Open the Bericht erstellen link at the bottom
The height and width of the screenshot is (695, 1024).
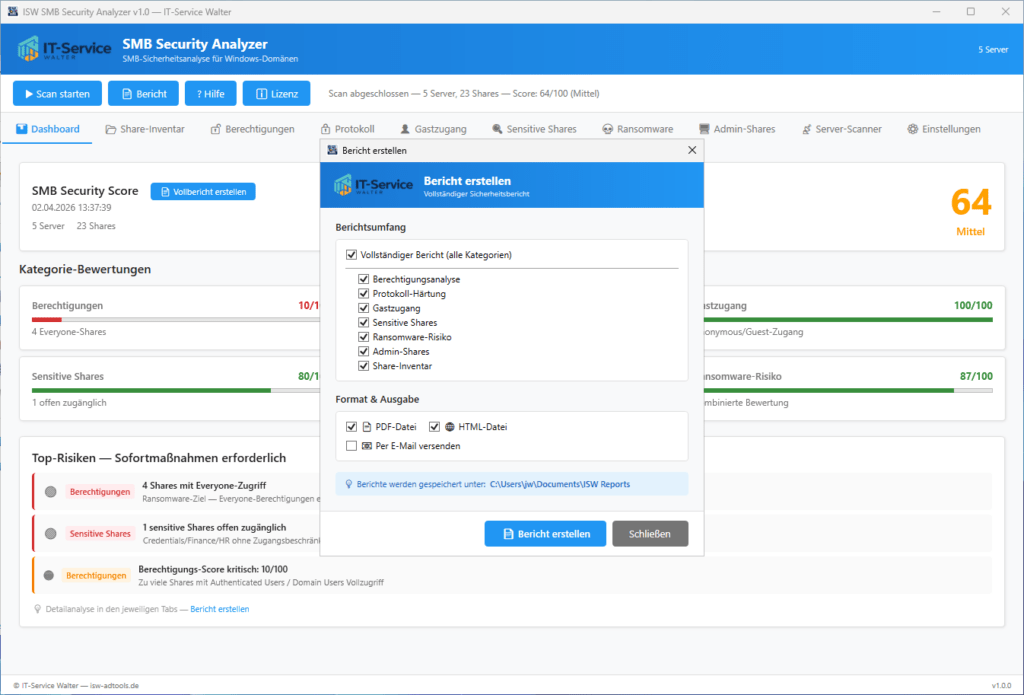tap(219, 608)
